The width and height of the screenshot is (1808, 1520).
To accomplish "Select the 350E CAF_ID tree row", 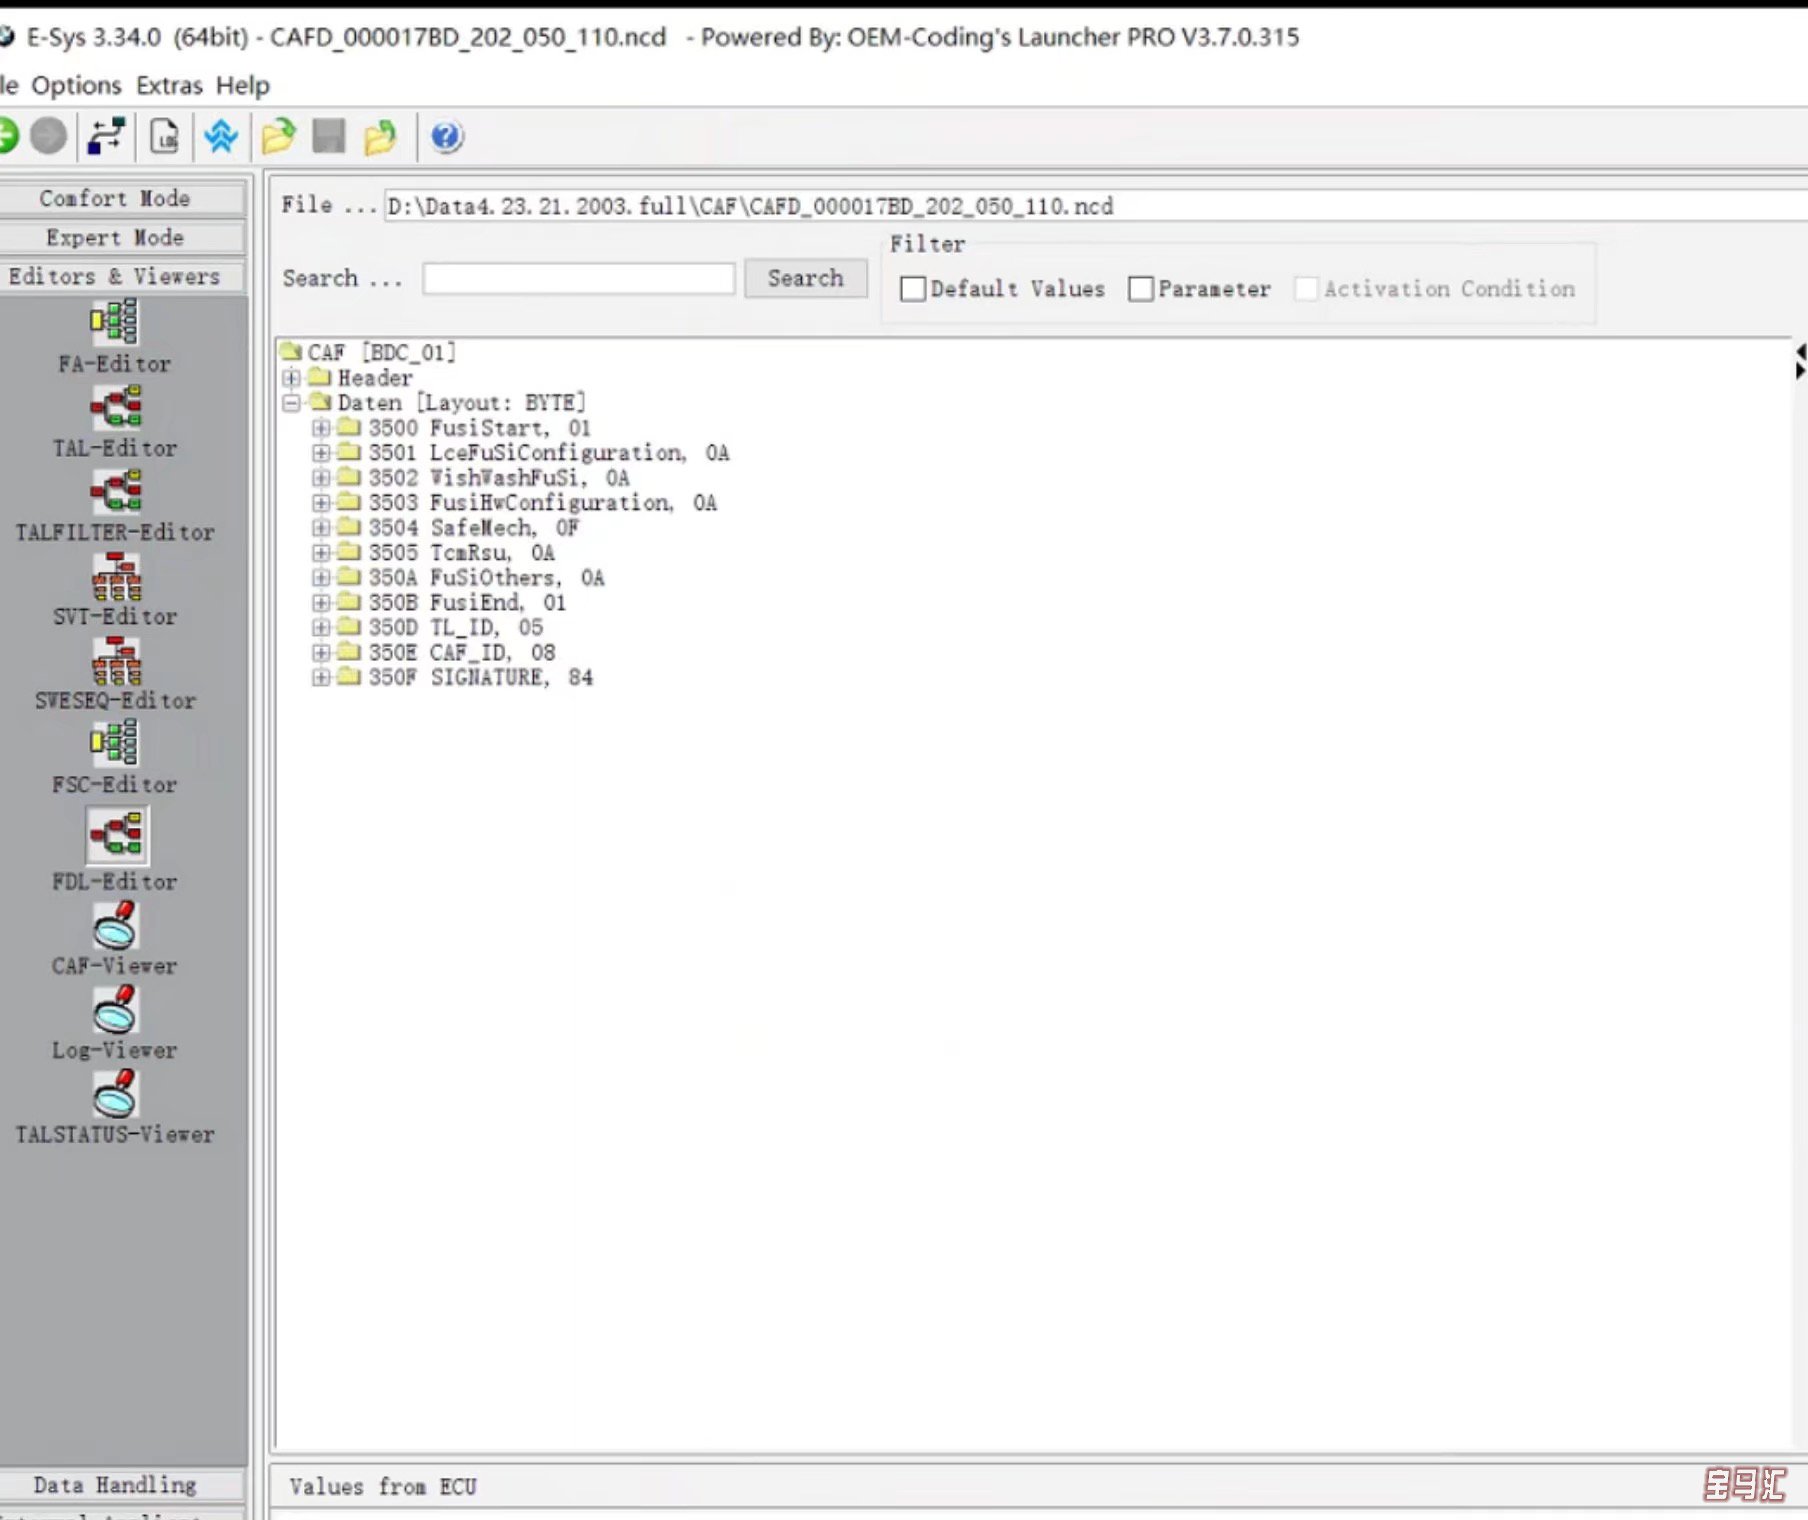I will (462, 652).
